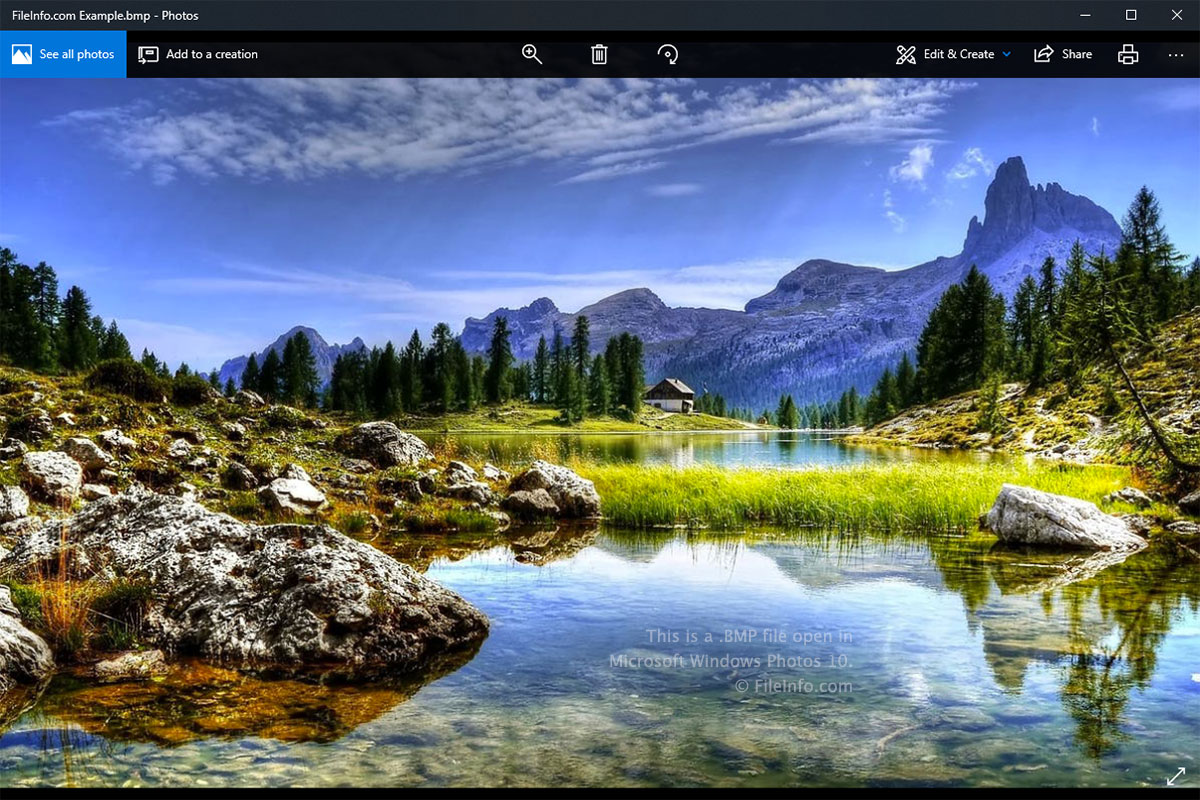Viewport: 1200px width, 800px height.
Task: Delete the photo using the trash icon
Action: (x=599, y=54)
